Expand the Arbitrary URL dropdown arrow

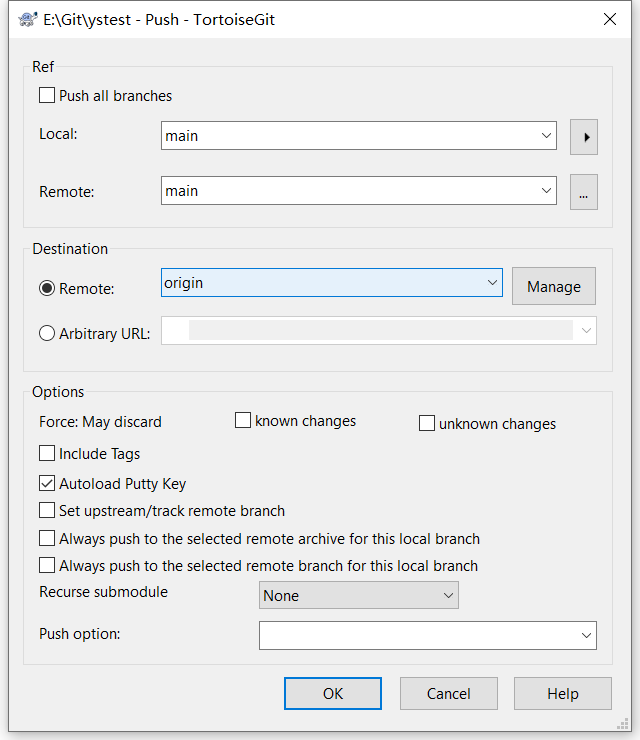click(x=586, y=330)
